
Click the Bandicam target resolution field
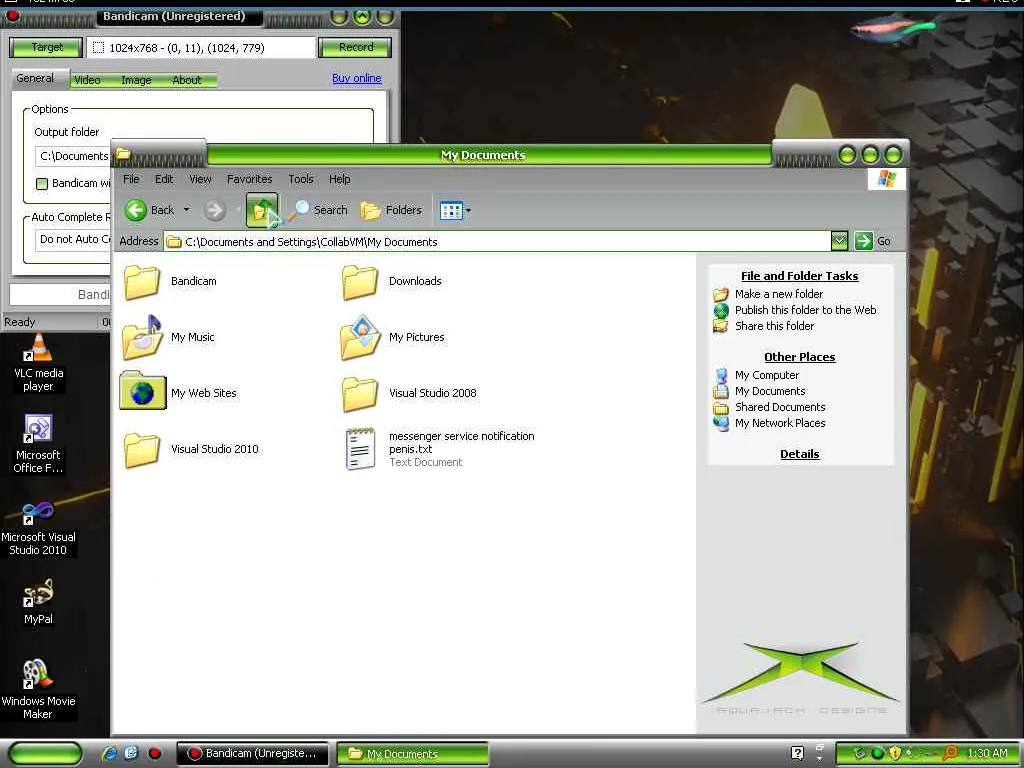(x=200, y=48)
